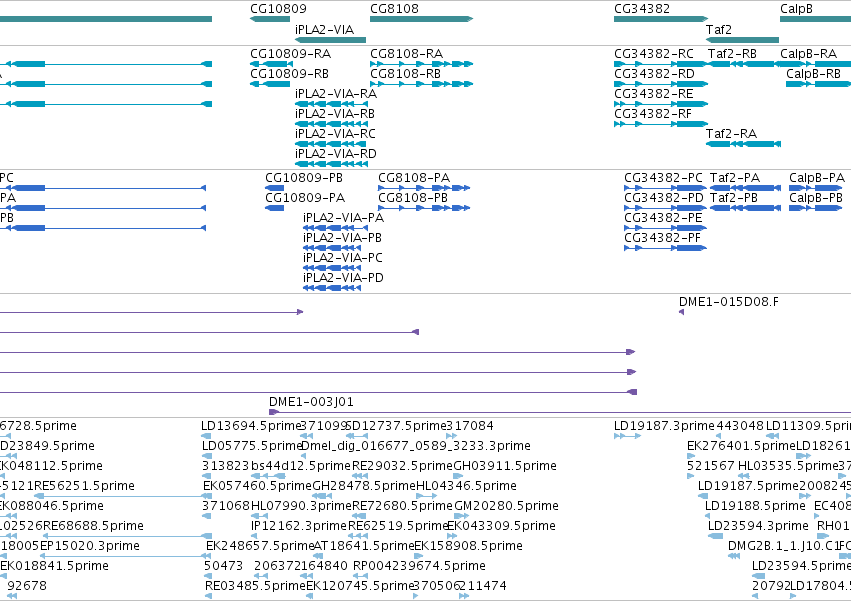The image size is (851, 601).
Task: Open BAC clone DME1-015D08.F
Action: pyautogui.click(x=728, y=302)
